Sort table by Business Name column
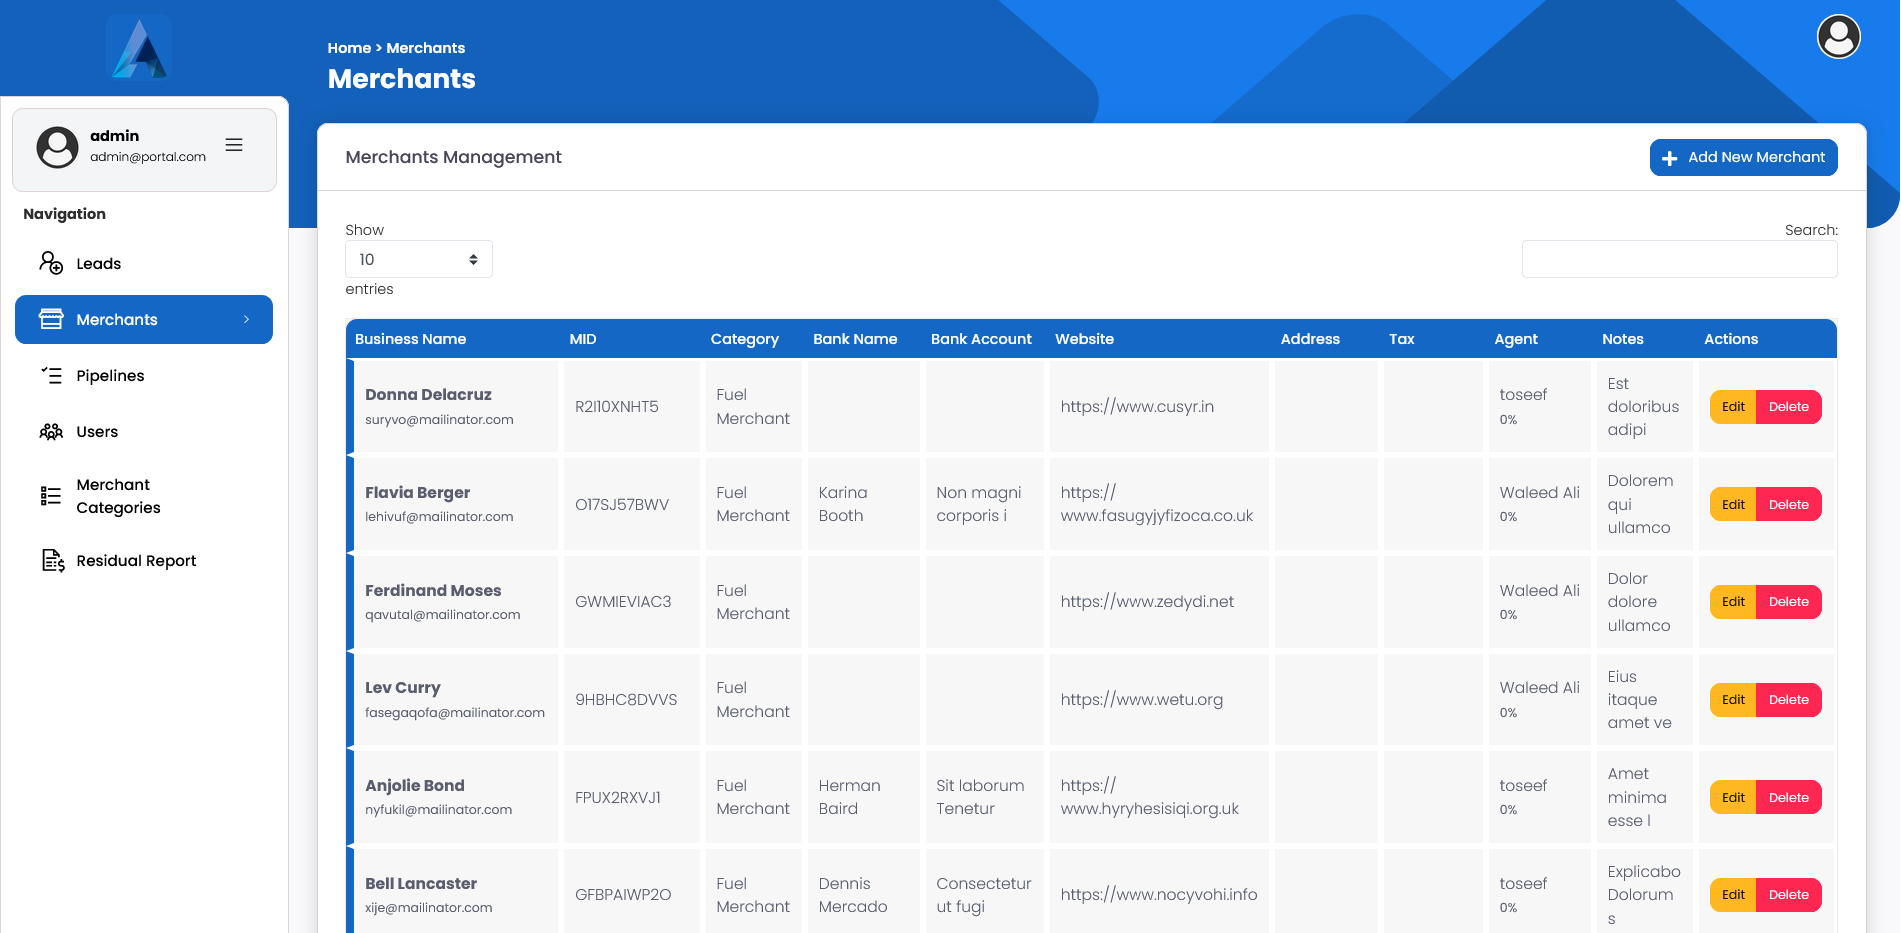Image resolution: width=1901 pixels, height=933 pixels. click(410, 339)
